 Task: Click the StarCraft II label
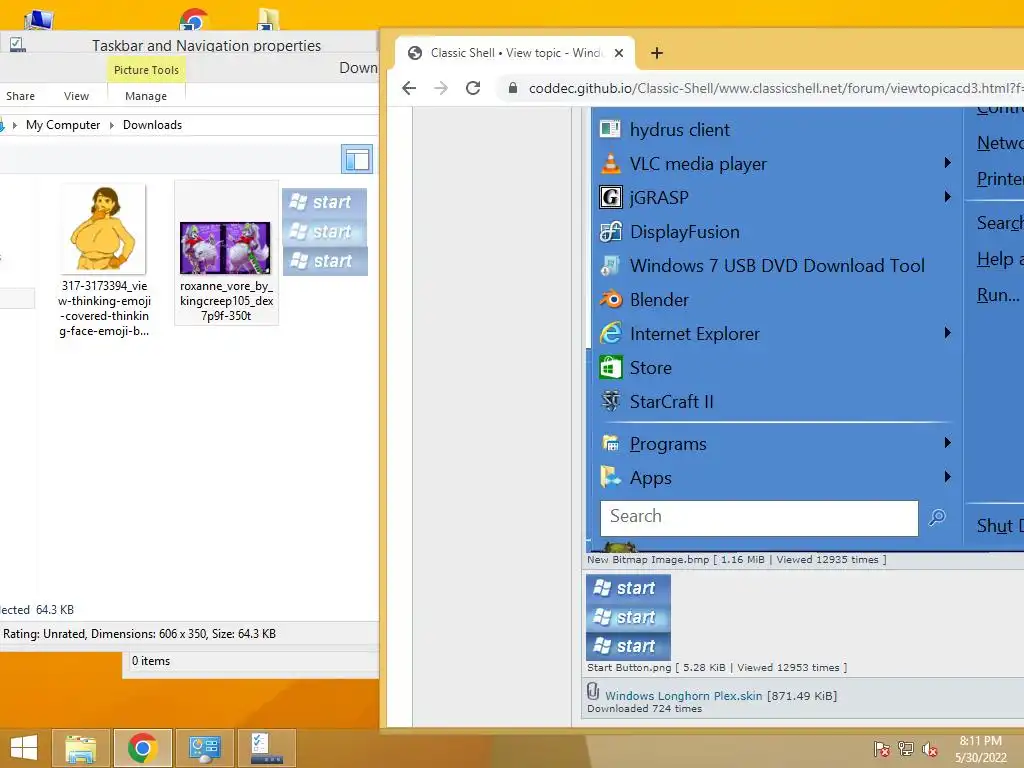[671, 401]
